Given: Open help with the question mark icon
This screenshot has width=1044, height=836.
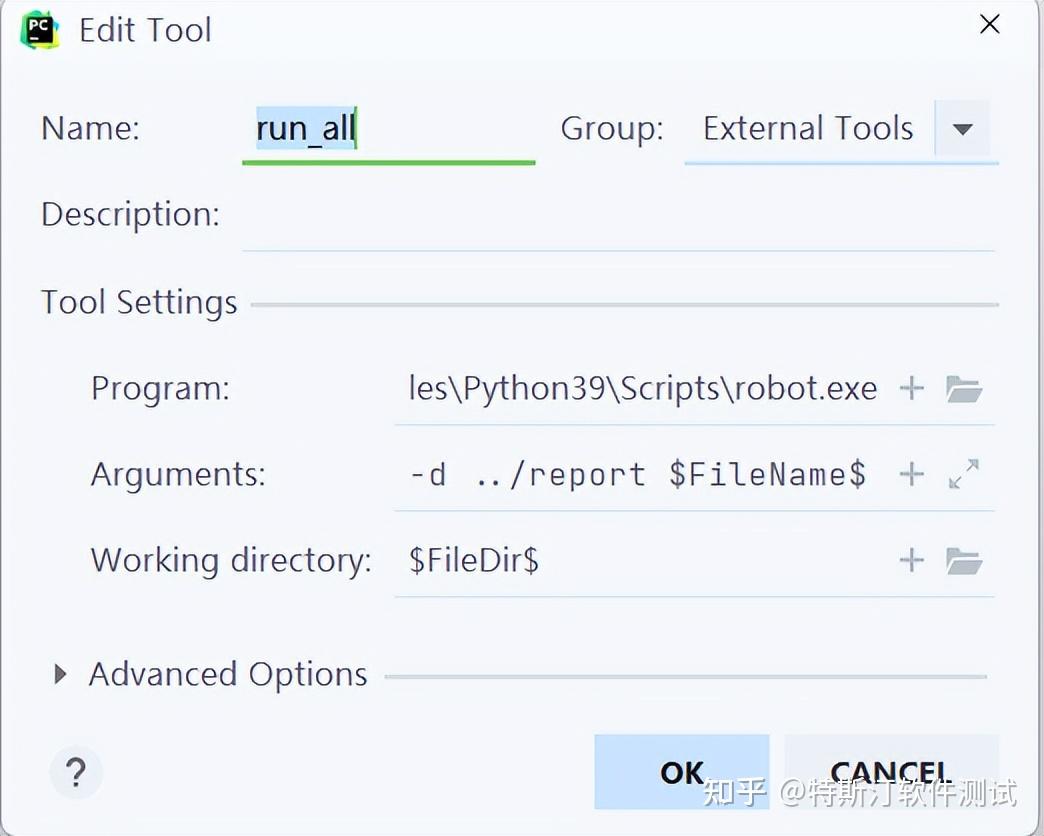Looking at the screenshot, I should click(x=75, y=772).
